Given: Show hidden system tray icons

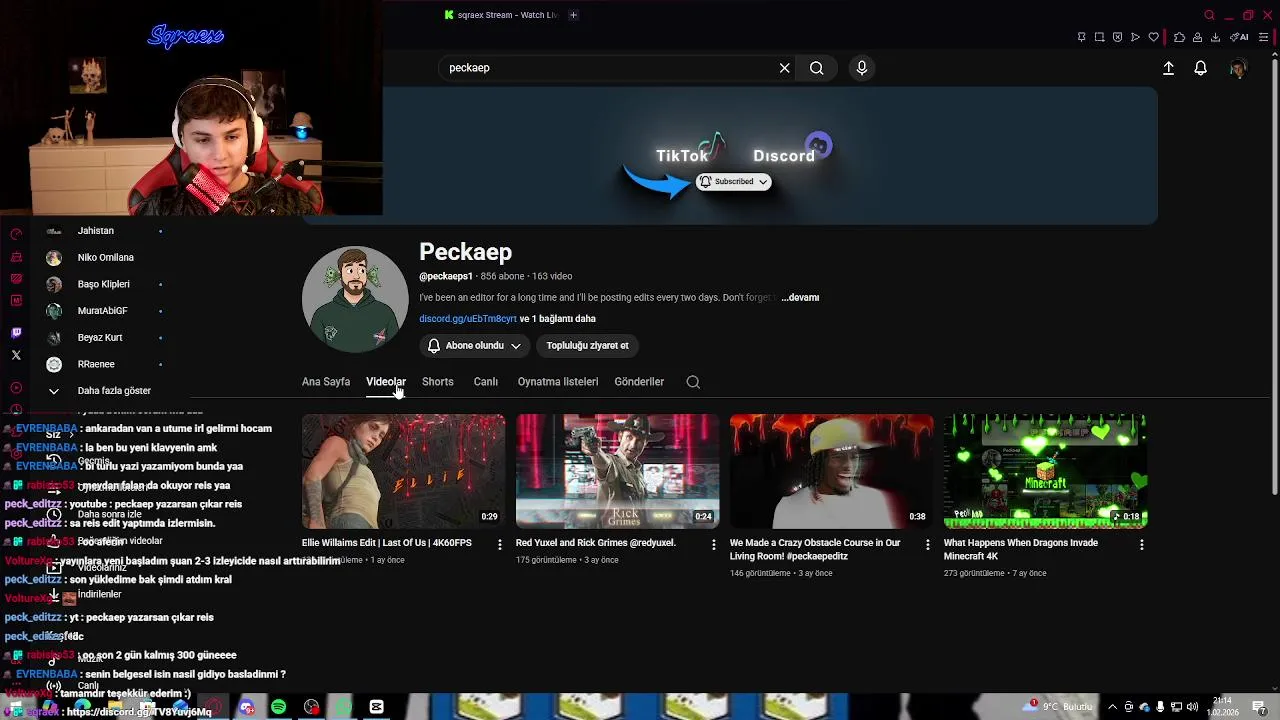Looking at the screenshot, I should pos(1112,707).
